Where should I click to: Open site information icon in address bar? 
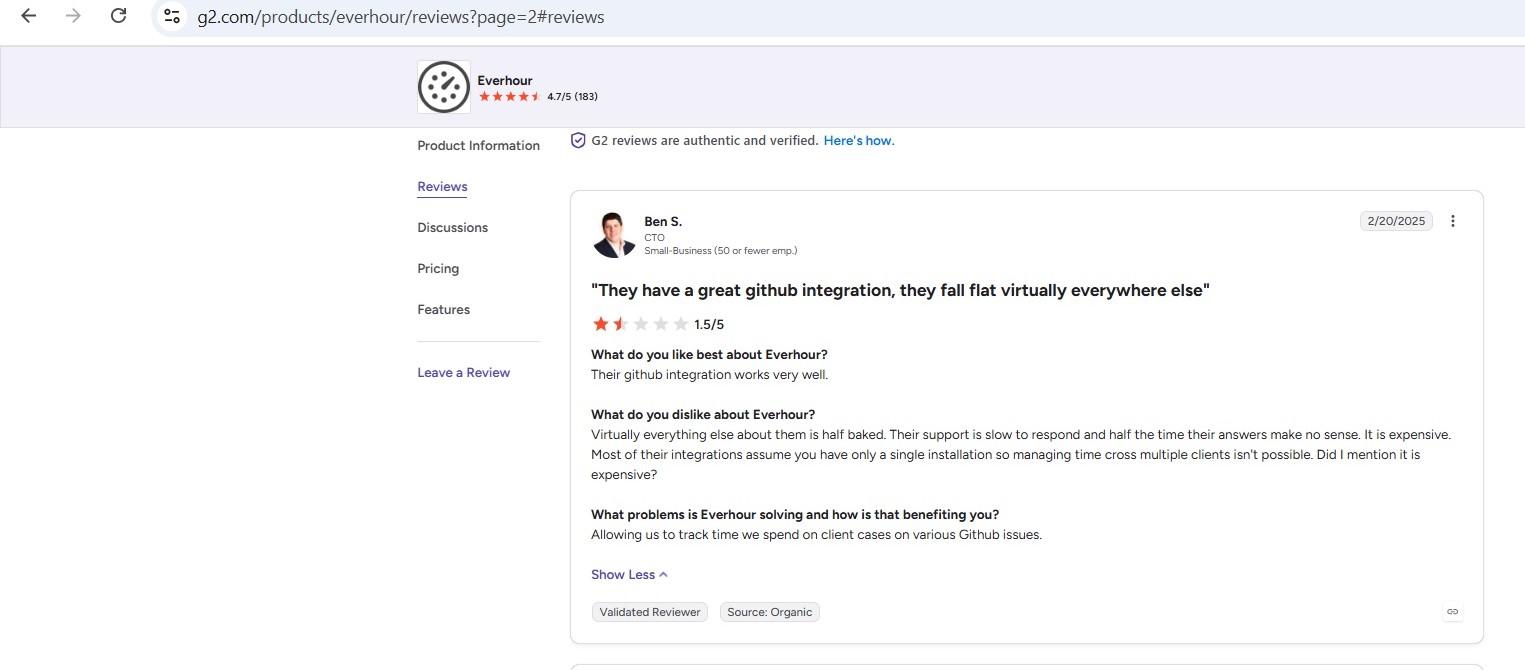point(172,16)
